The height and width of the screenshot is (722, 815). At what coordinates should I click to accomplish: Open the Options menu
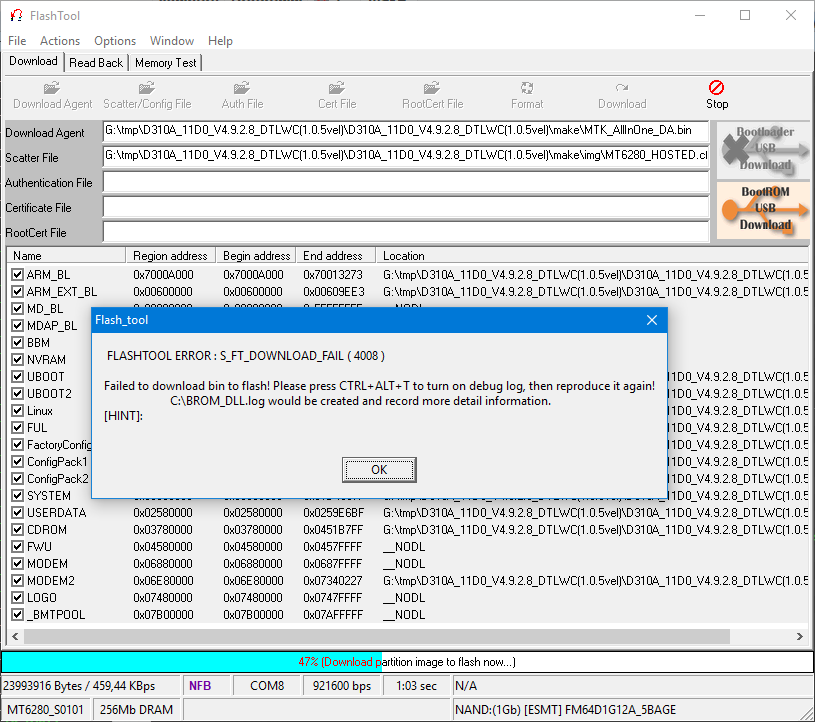115,41
